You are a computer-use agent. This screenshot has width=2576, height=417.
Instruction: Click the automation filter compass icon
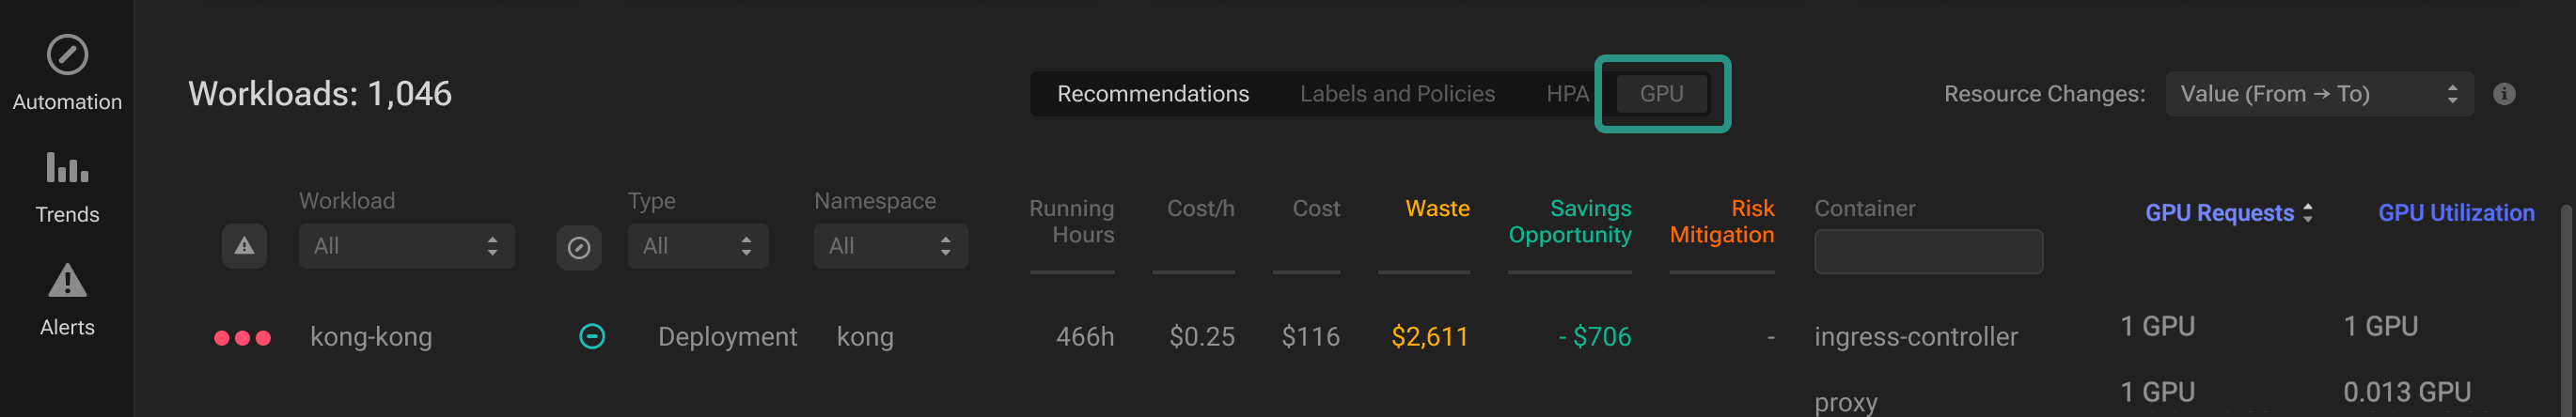[579, 247]
